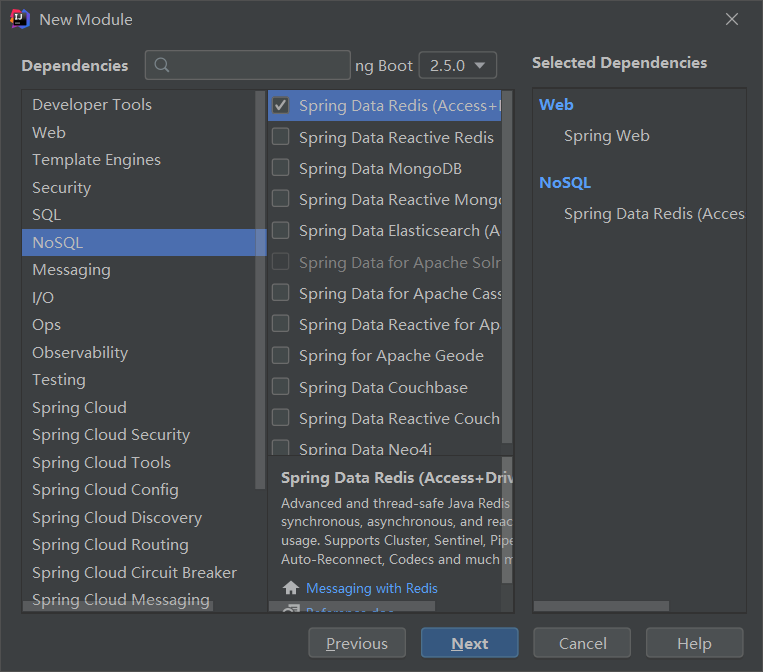The image size is (763, 672).
Task: Click category list vertical scrollbar
Action: pyautogui.click(x=260, y=290)
